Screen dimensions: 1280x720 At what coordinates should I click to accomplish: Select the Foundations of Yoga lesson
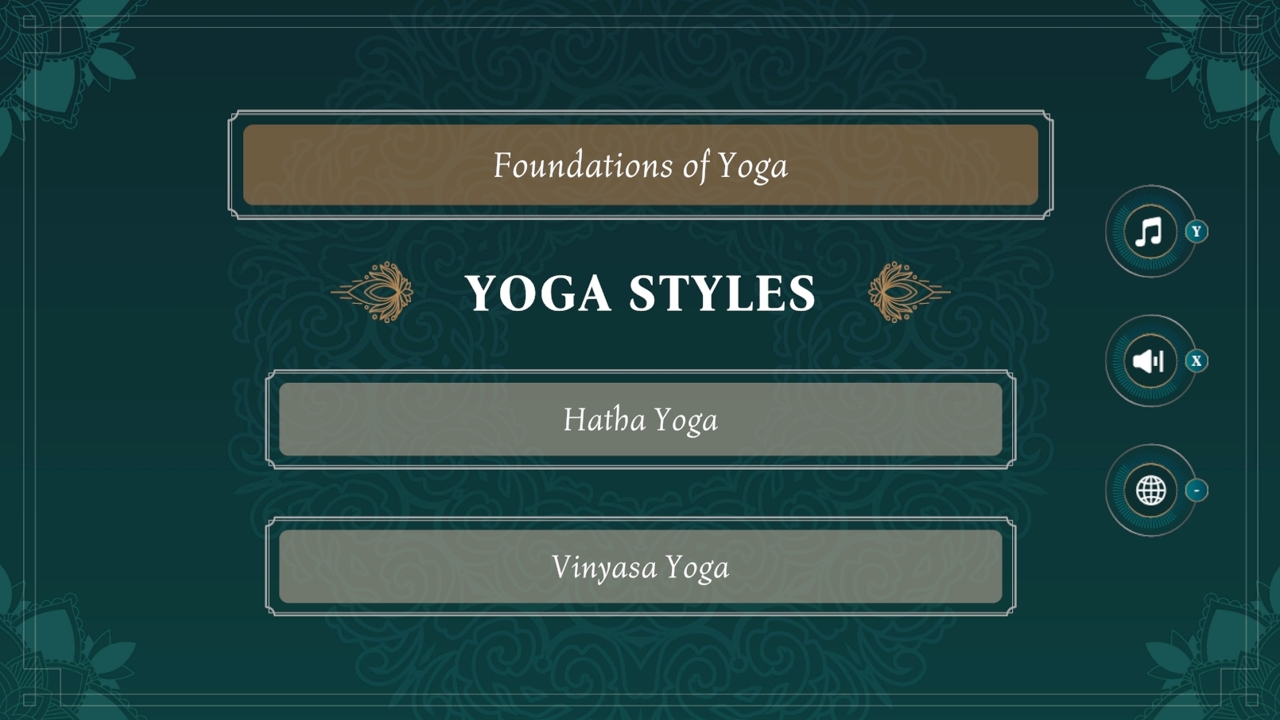640,164
